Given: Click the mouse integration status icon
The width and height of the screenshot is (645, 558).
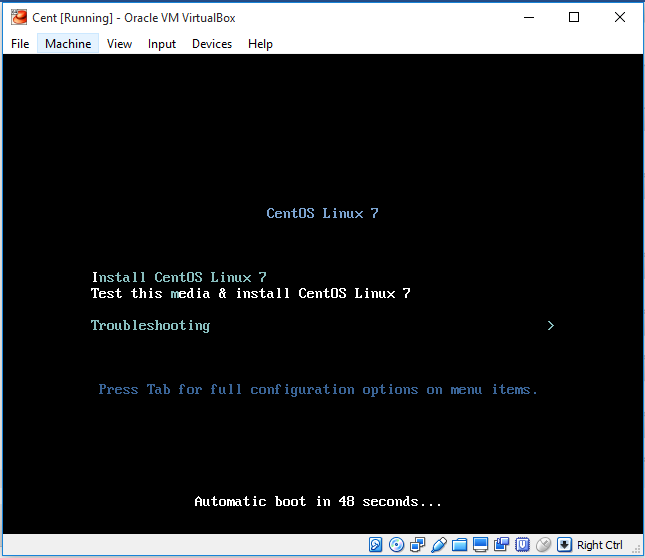Looking at the screenshot, I should point(543,544).
